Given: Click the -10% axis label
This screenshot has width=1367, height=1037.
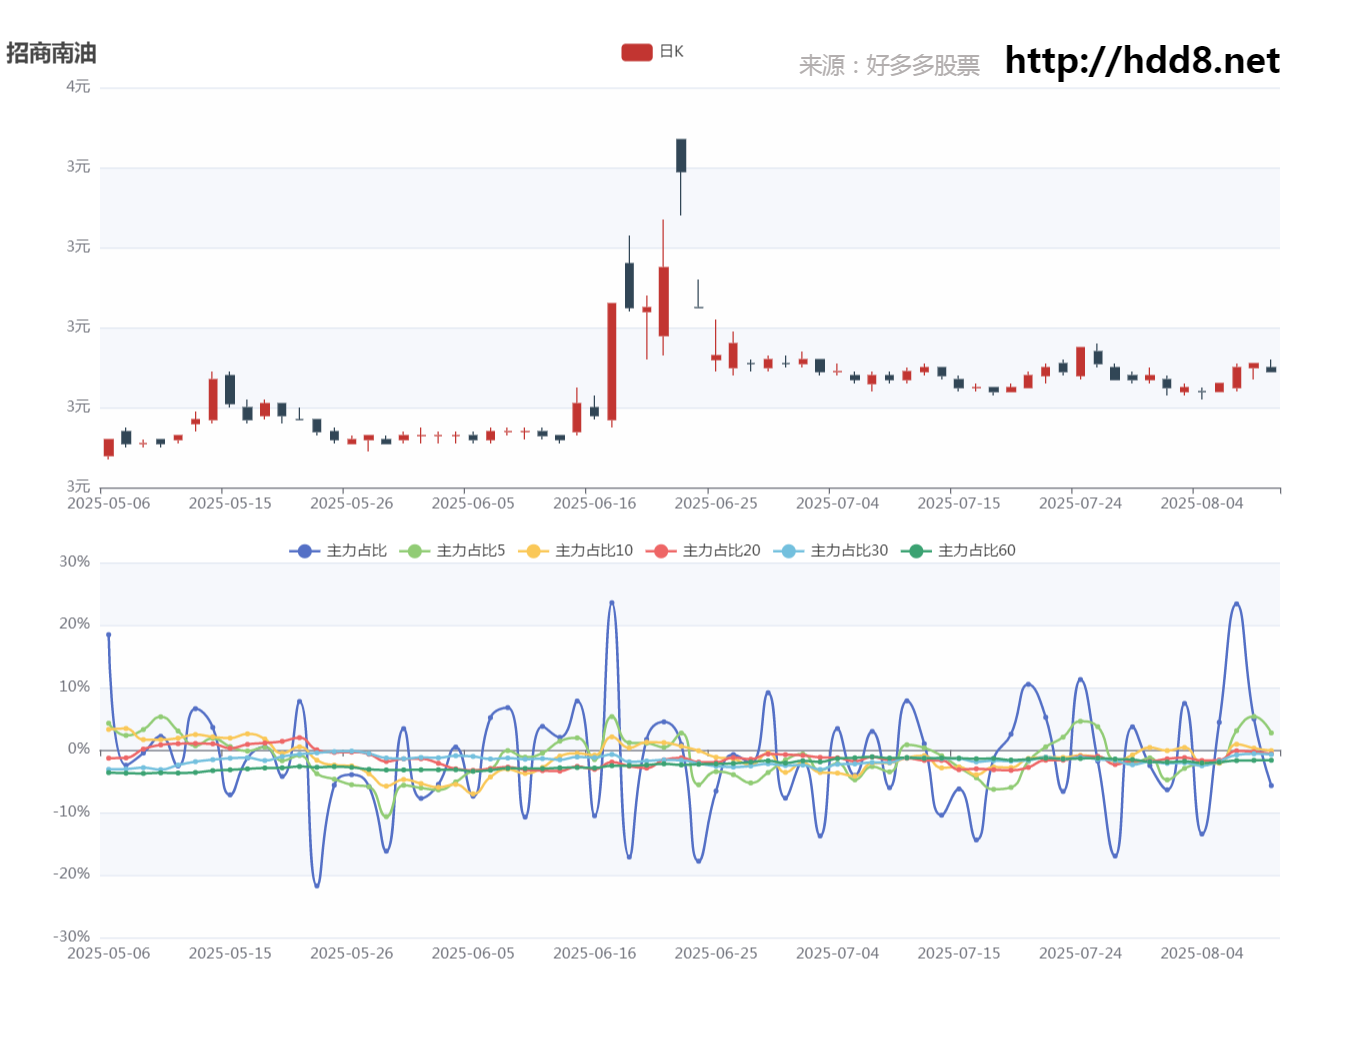Looking at the screenshot, I should 72,812.
